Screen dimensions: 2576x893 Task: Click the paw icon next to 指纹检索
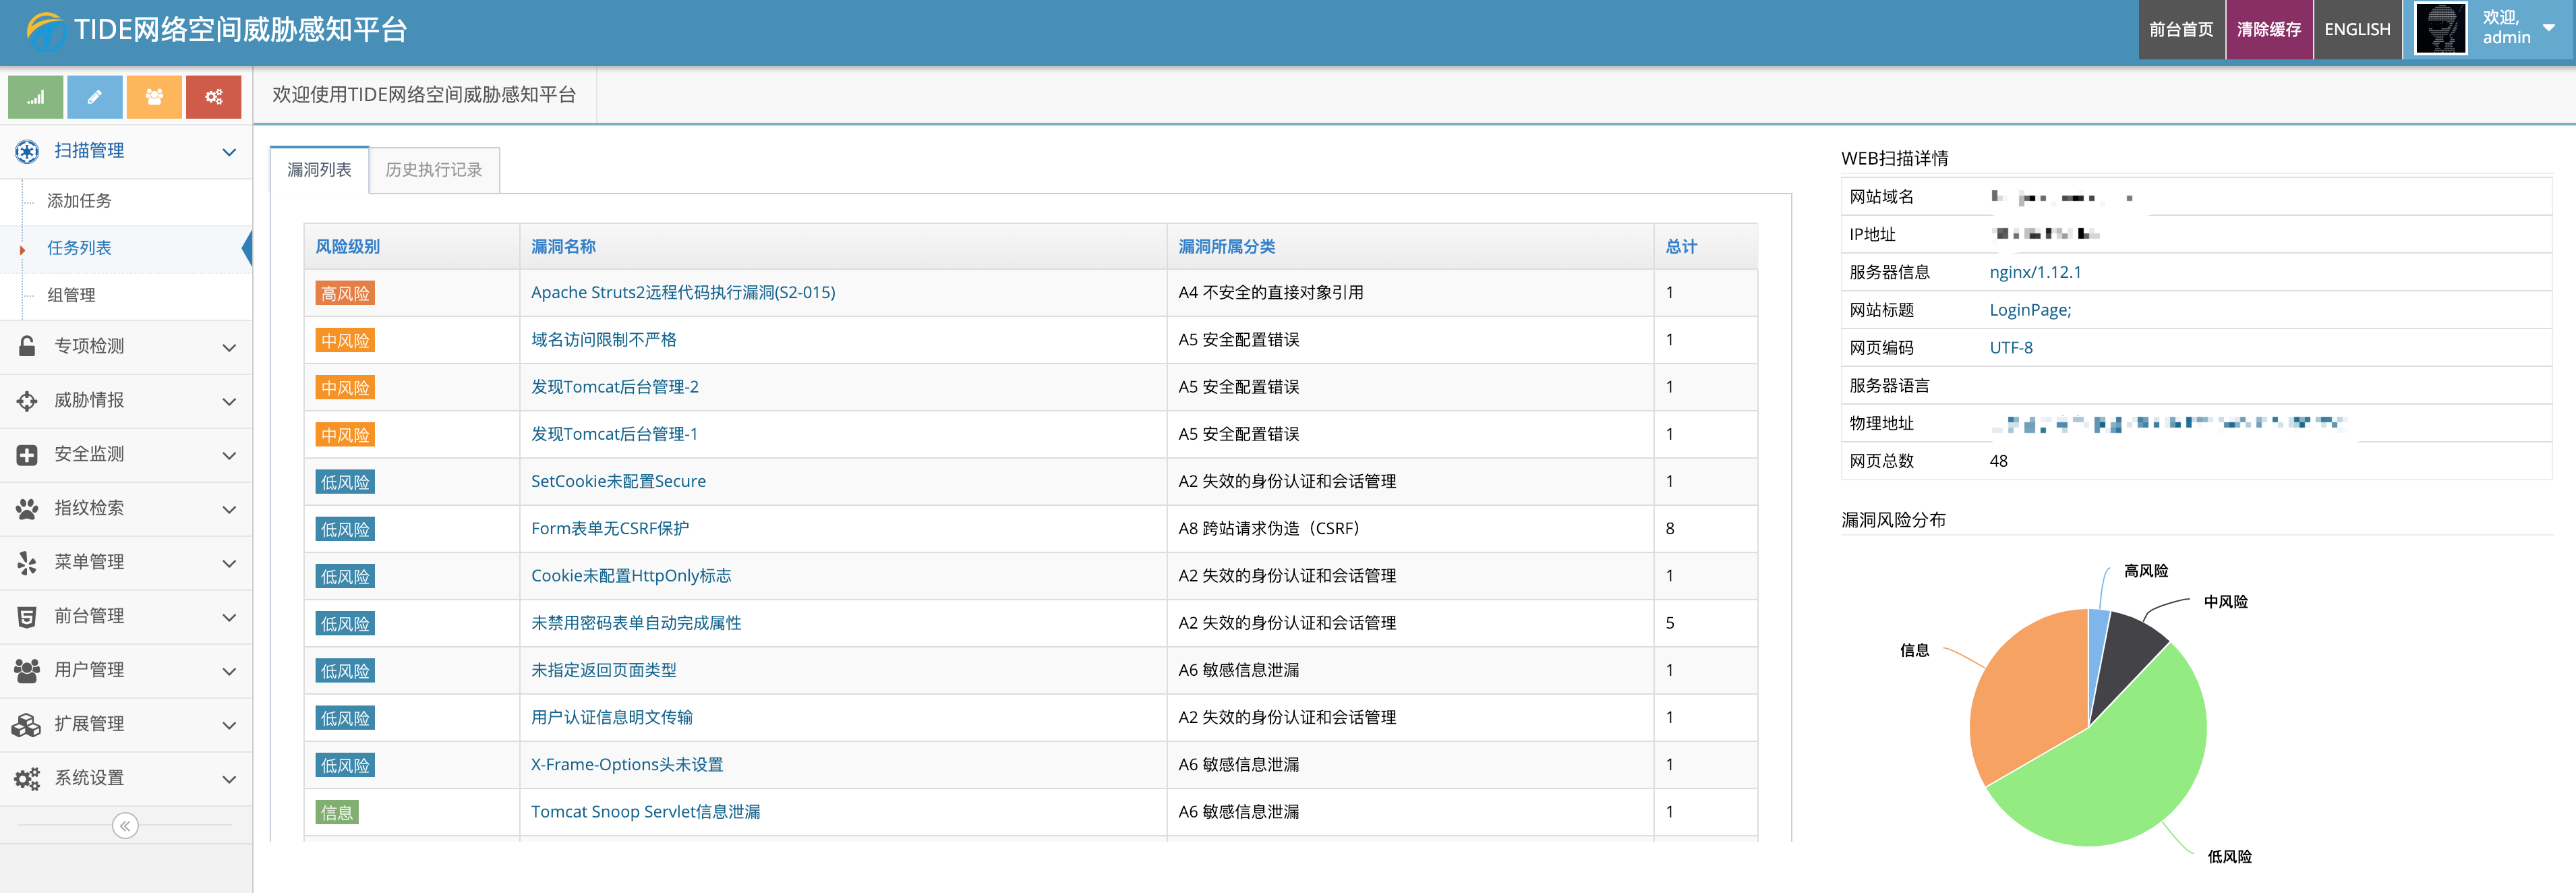27,508
